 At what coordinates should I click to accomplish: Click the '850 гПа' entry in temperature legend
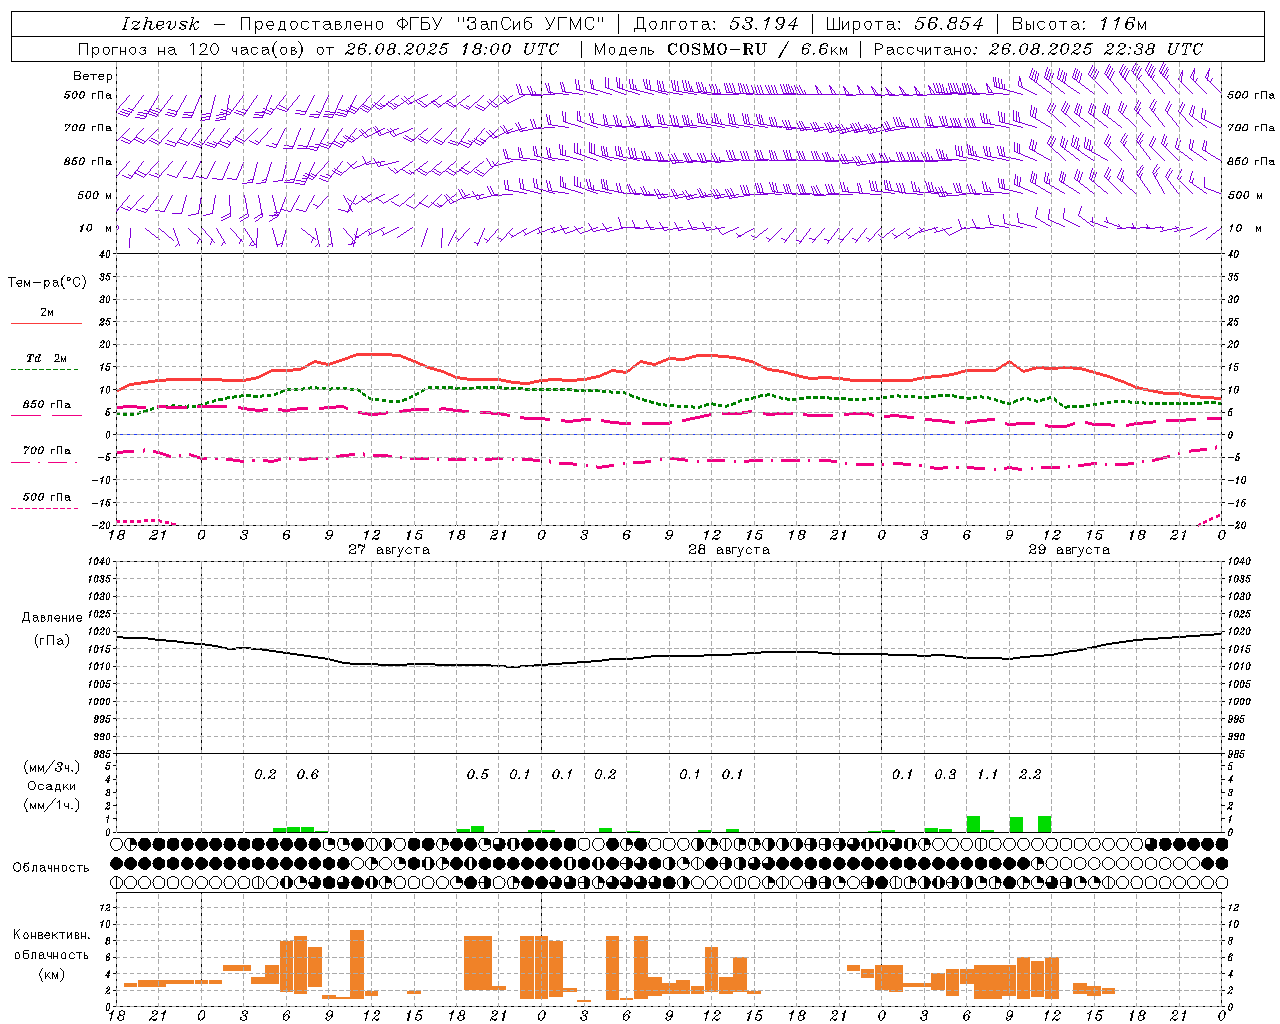47,405
